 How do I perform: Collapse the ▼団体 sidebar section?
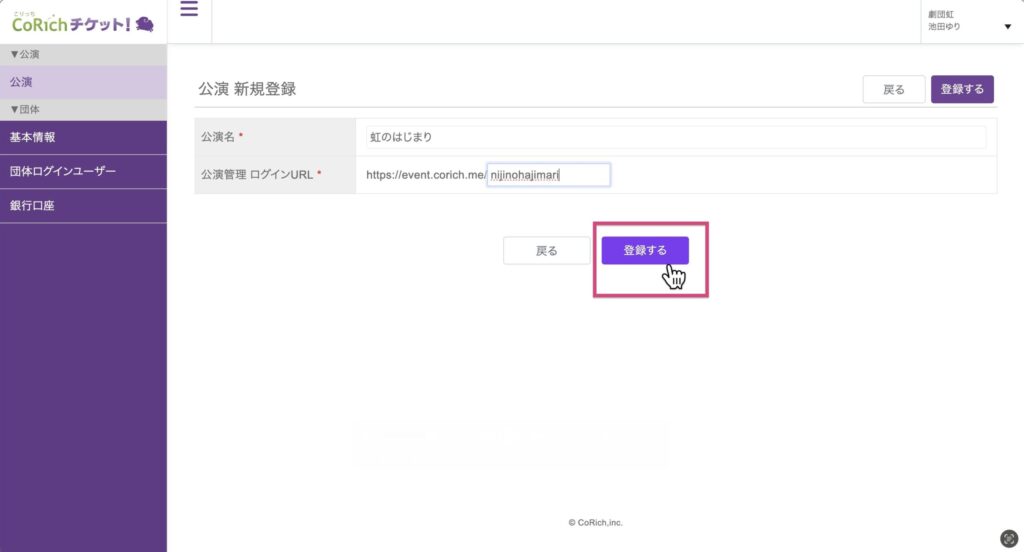[x=25, y=109]
